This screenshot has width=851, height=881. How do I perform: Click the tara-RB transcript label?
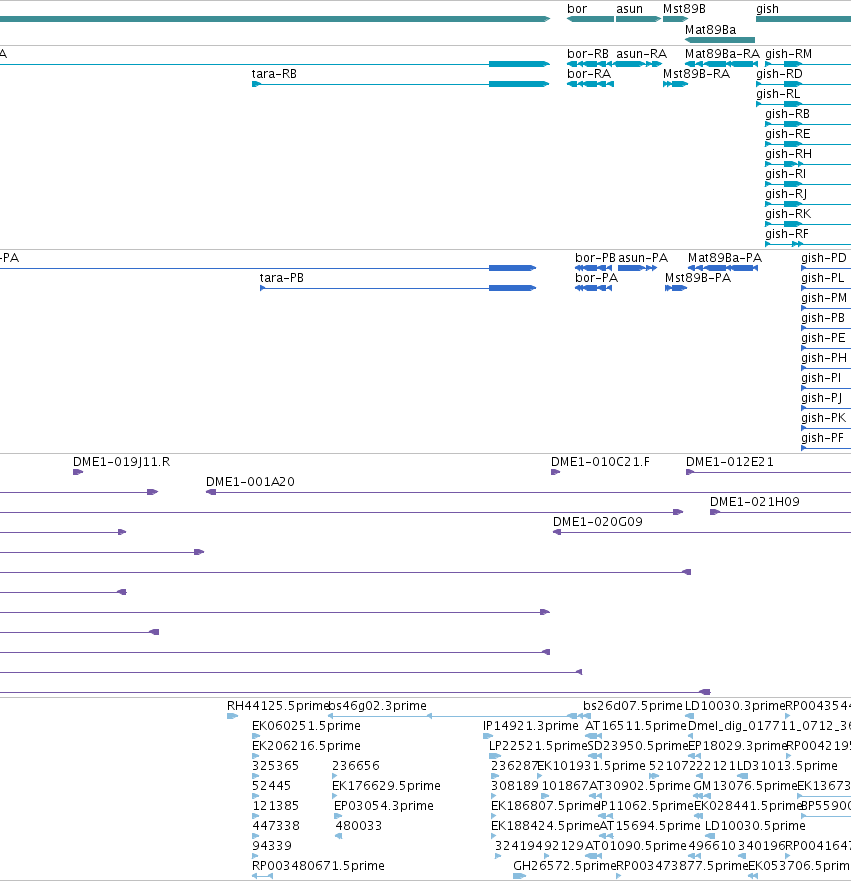[274, 74]
